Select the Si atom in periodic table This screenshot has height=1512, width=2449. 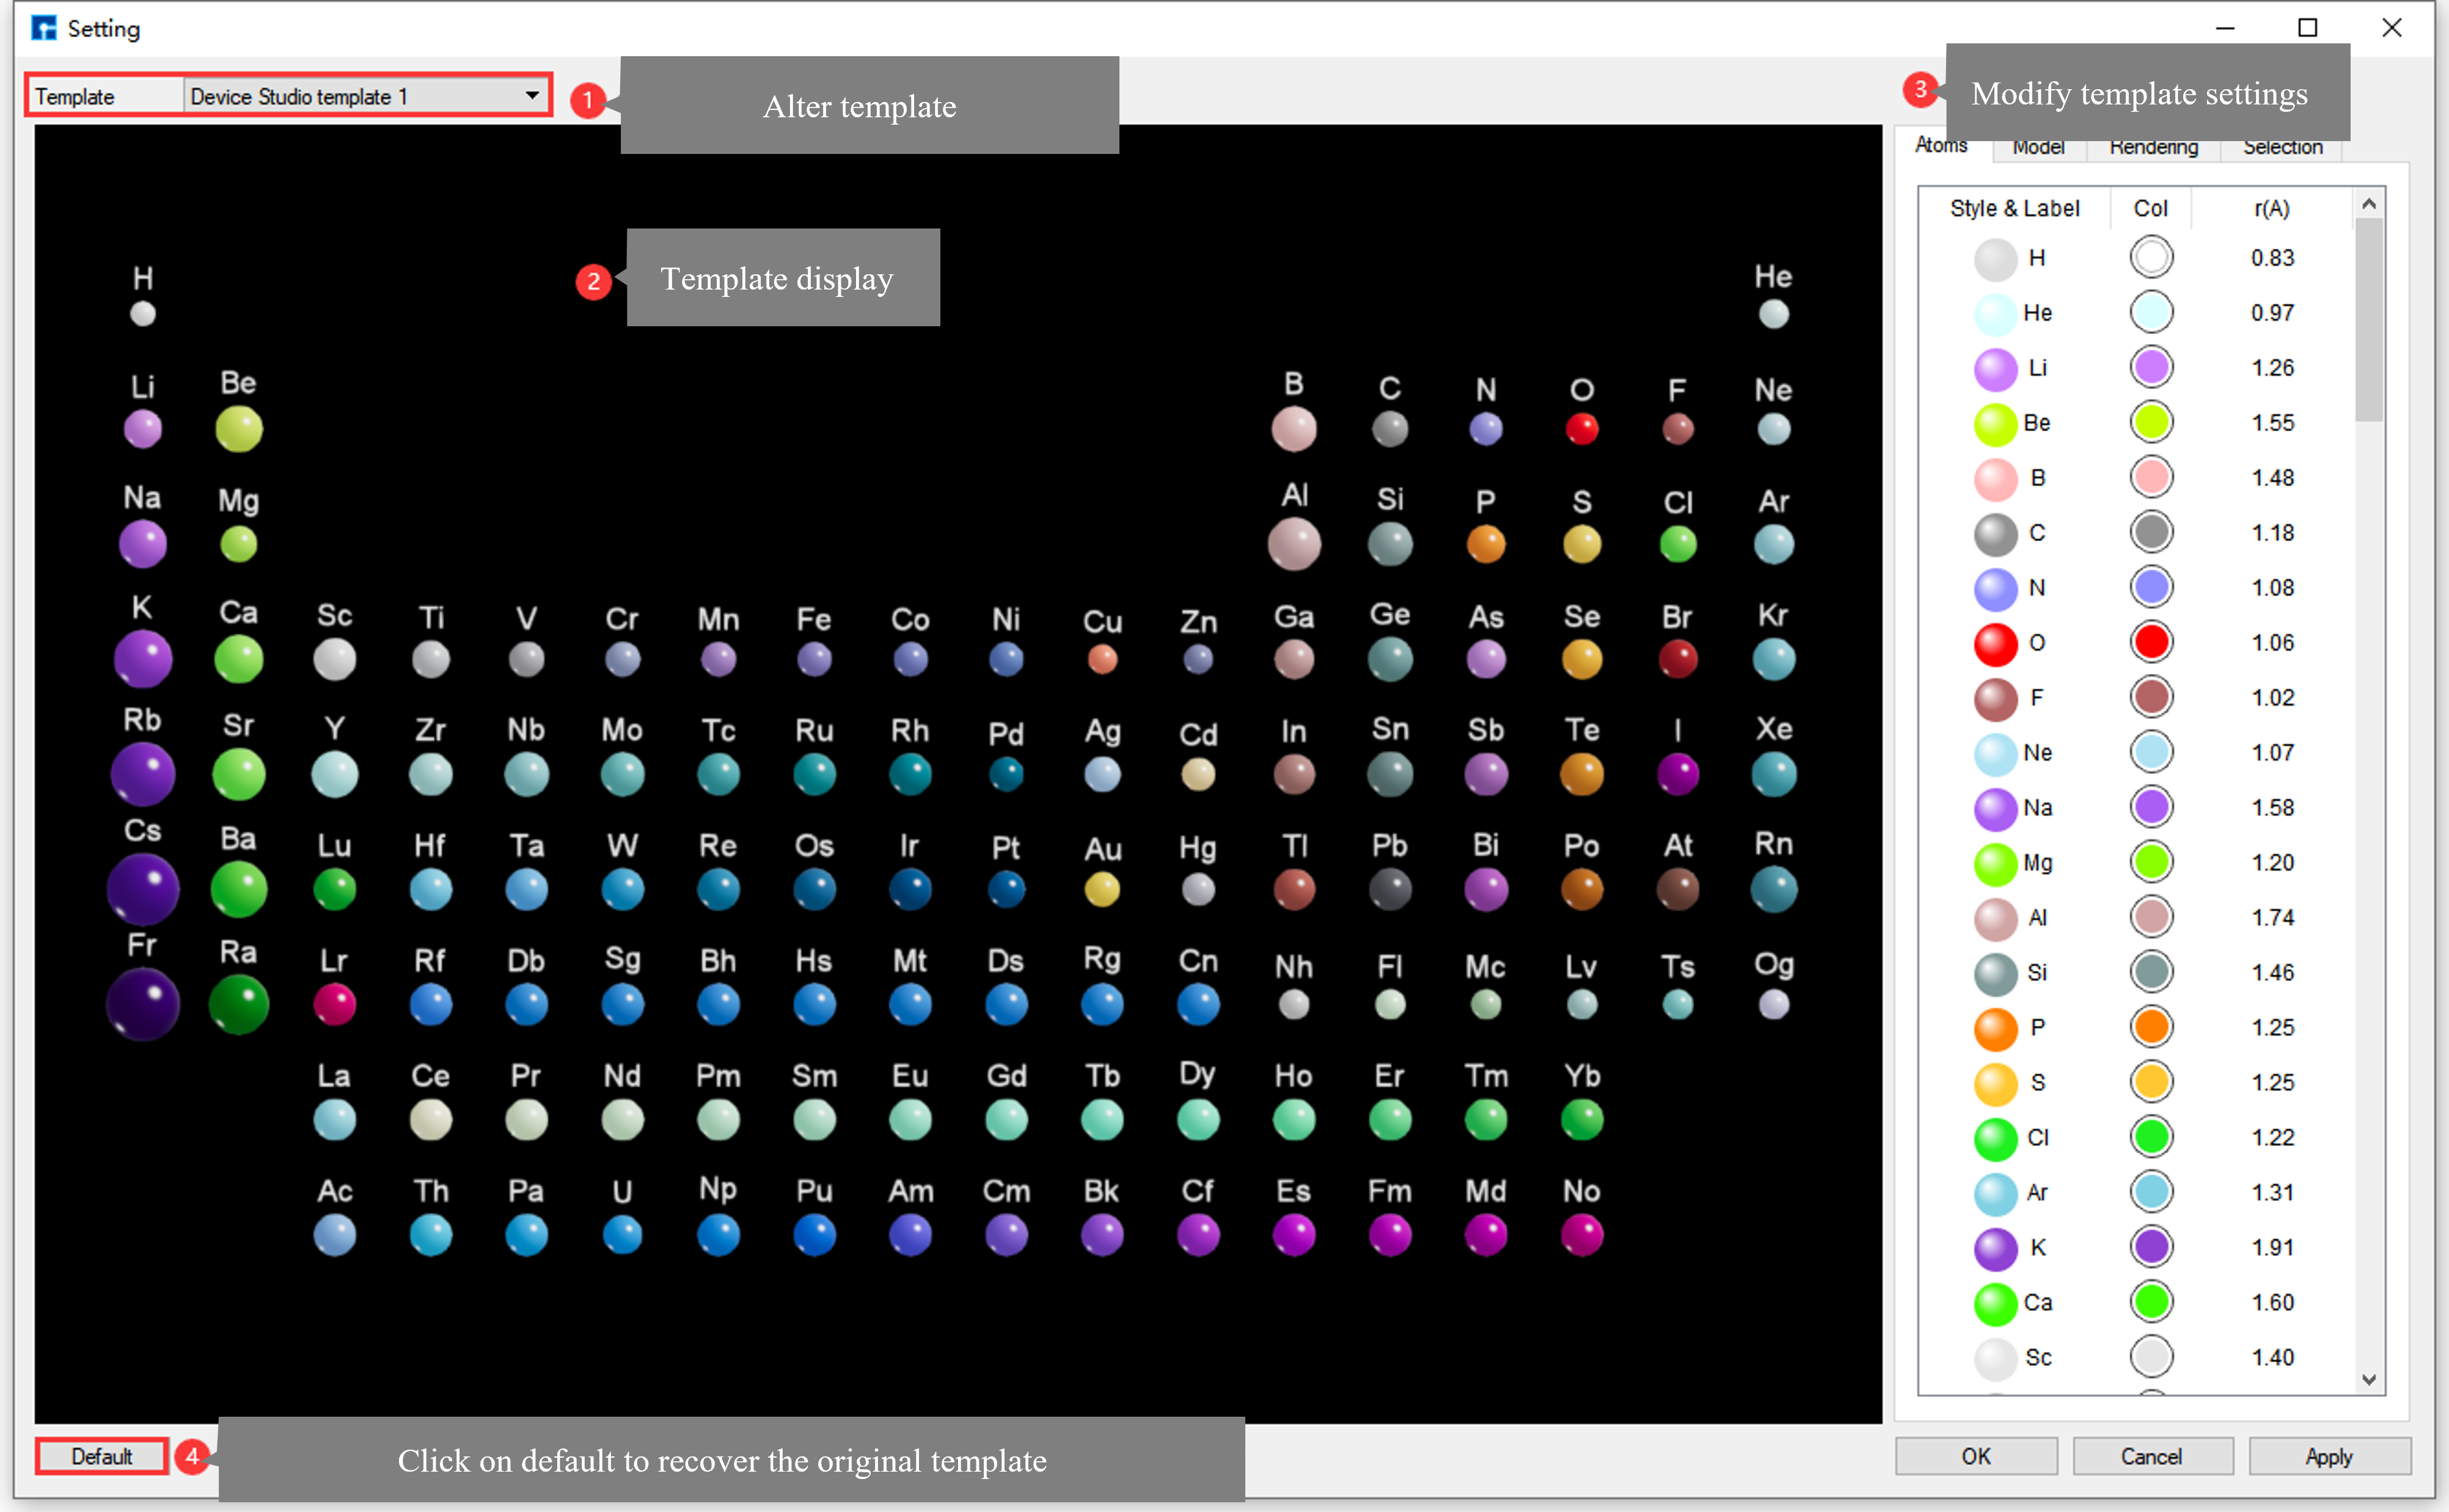pyautogui.click(x=1390, y=544)
